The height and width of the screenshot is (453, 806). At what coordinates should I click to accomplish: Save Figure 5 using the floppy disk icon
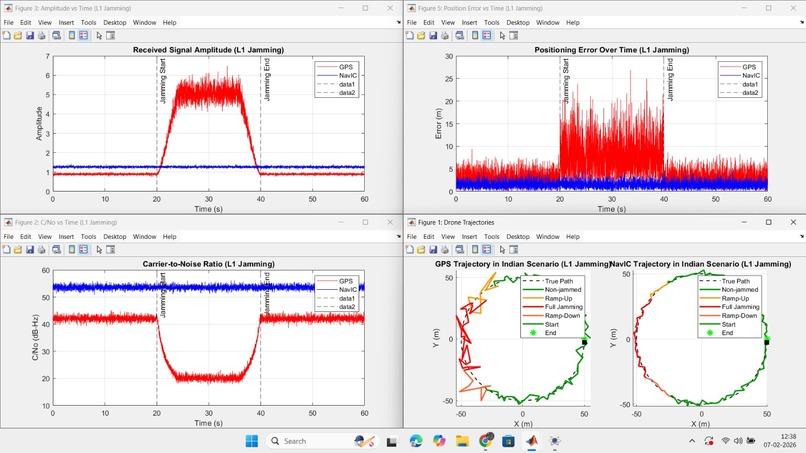point(433,35)
